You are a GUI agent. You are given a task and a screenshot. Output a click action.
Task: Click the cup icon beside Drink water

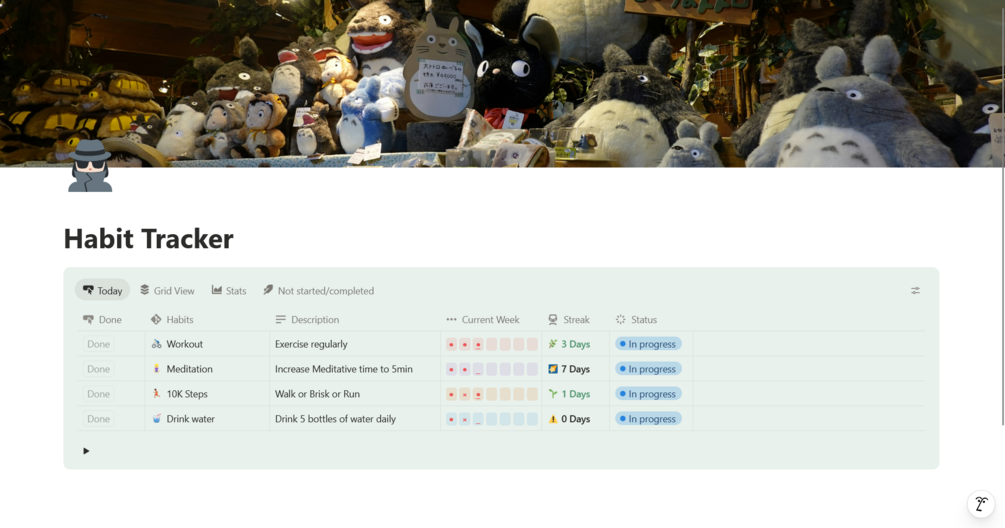(x=156, y=419)
